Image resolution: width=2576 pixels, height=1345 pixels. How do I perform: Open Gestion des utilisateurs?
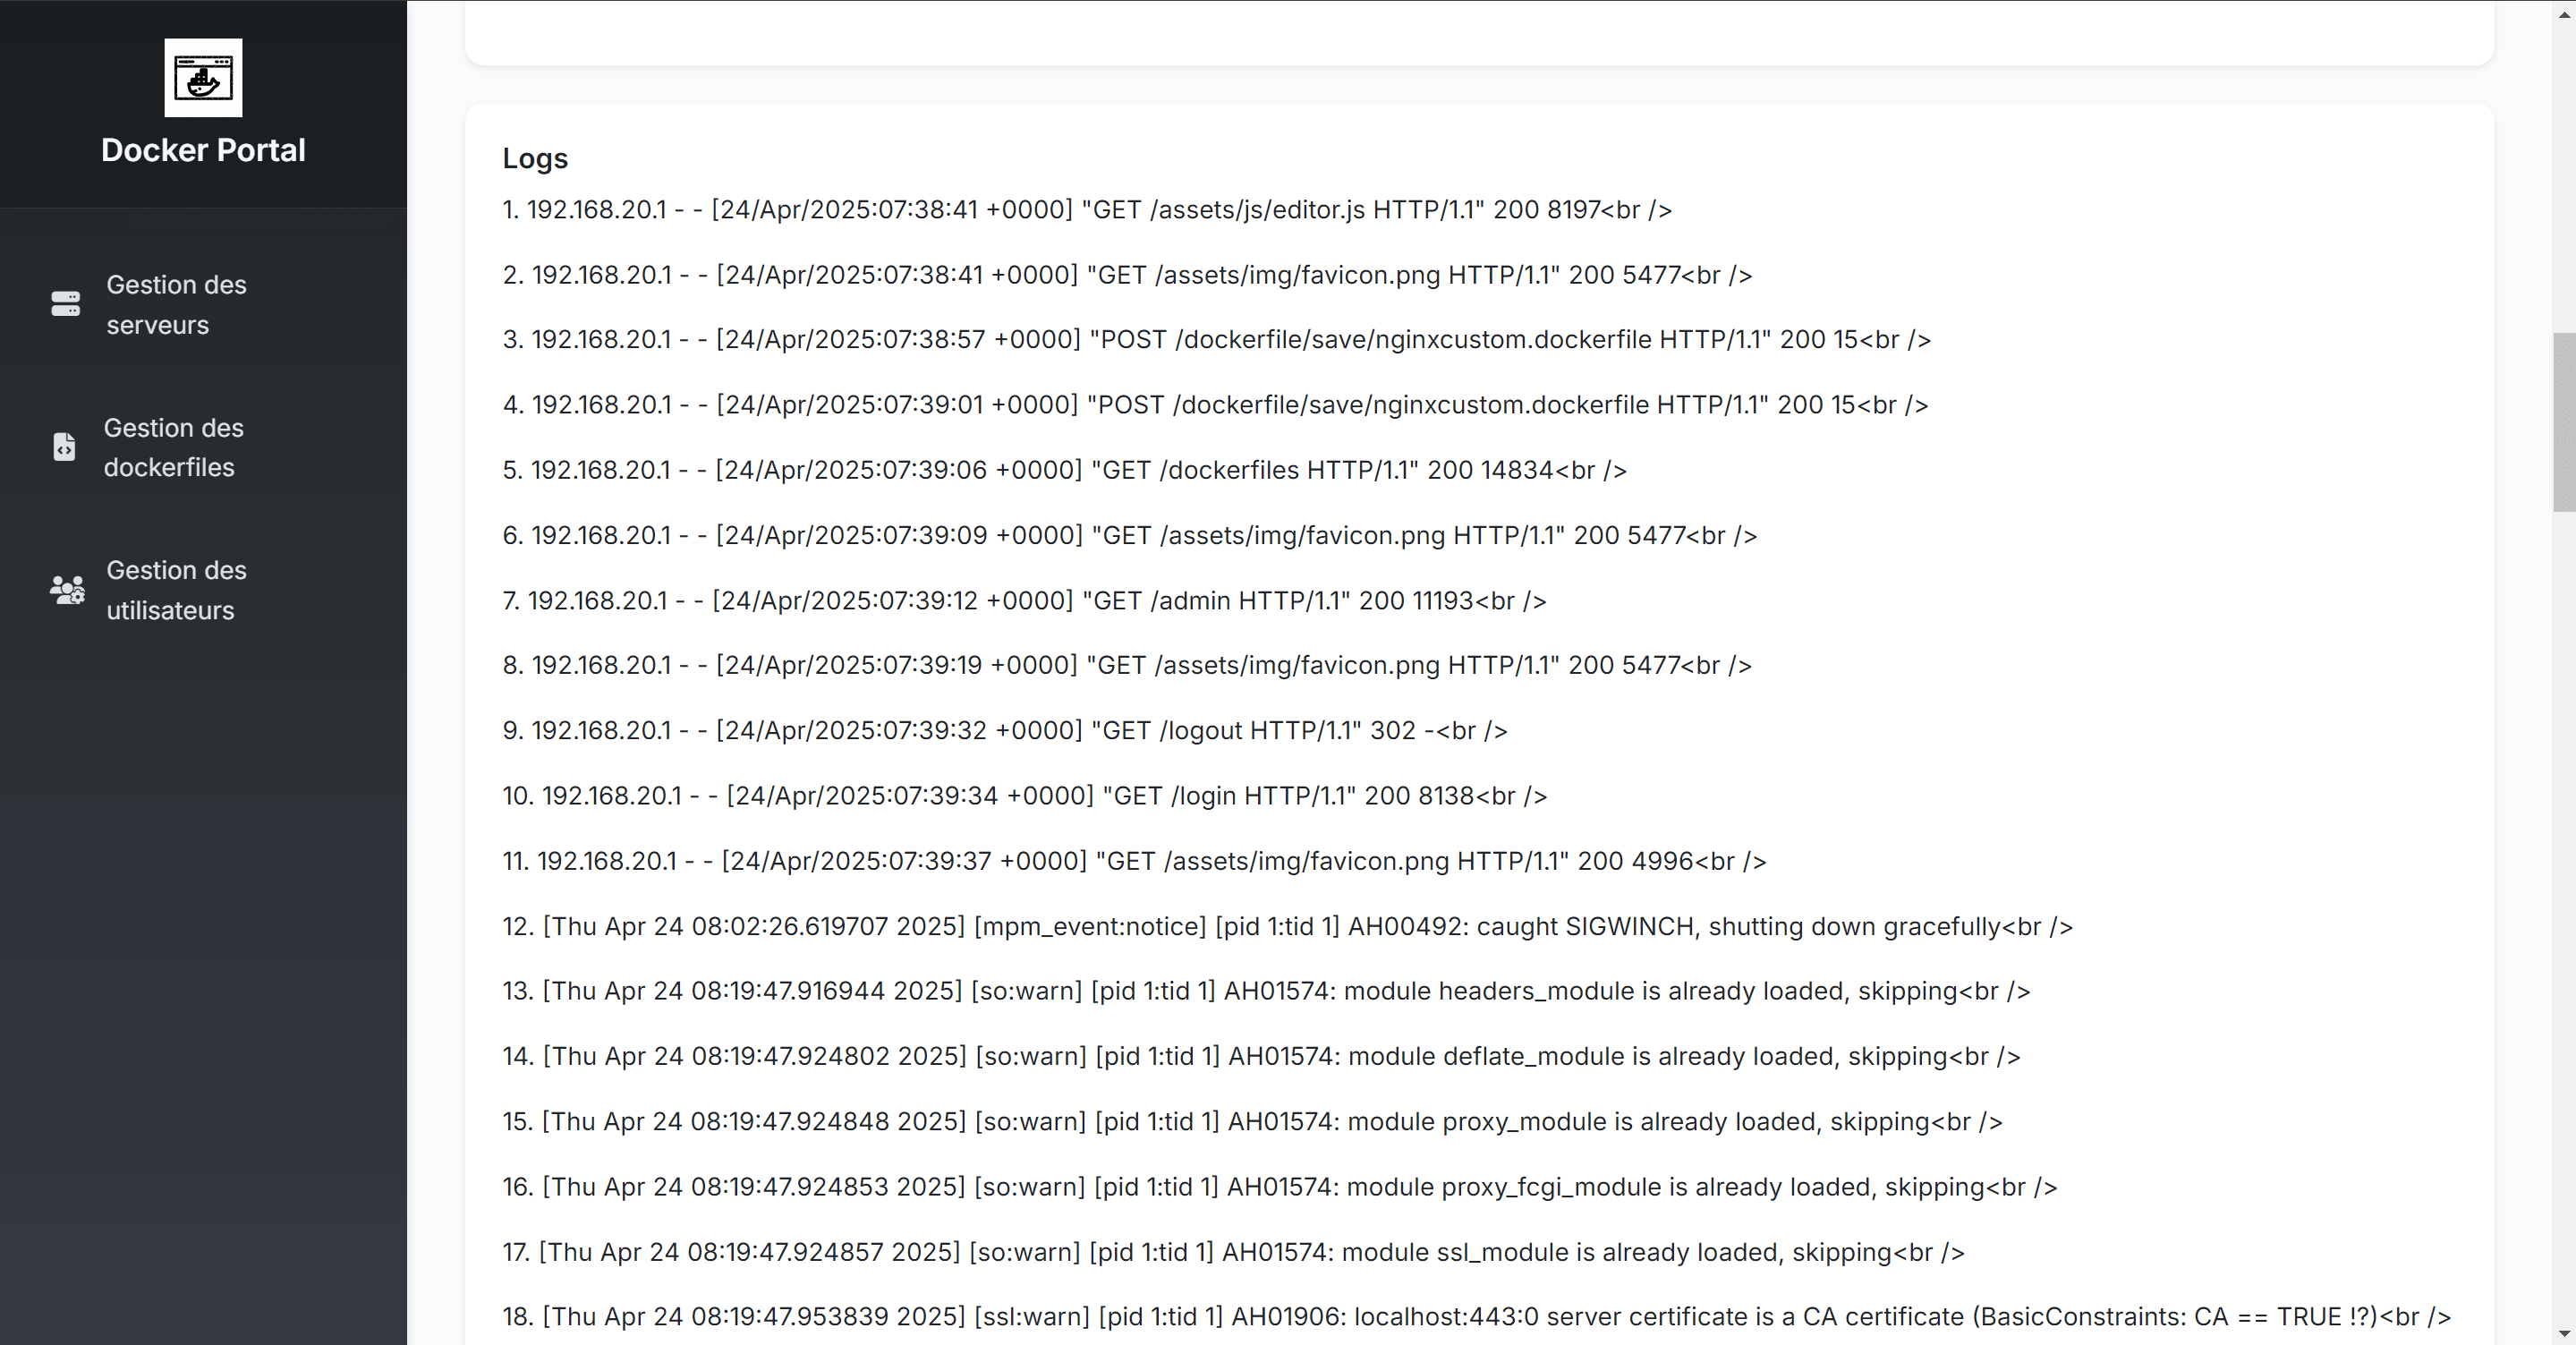pyautogui.click(x=176, y=590)
